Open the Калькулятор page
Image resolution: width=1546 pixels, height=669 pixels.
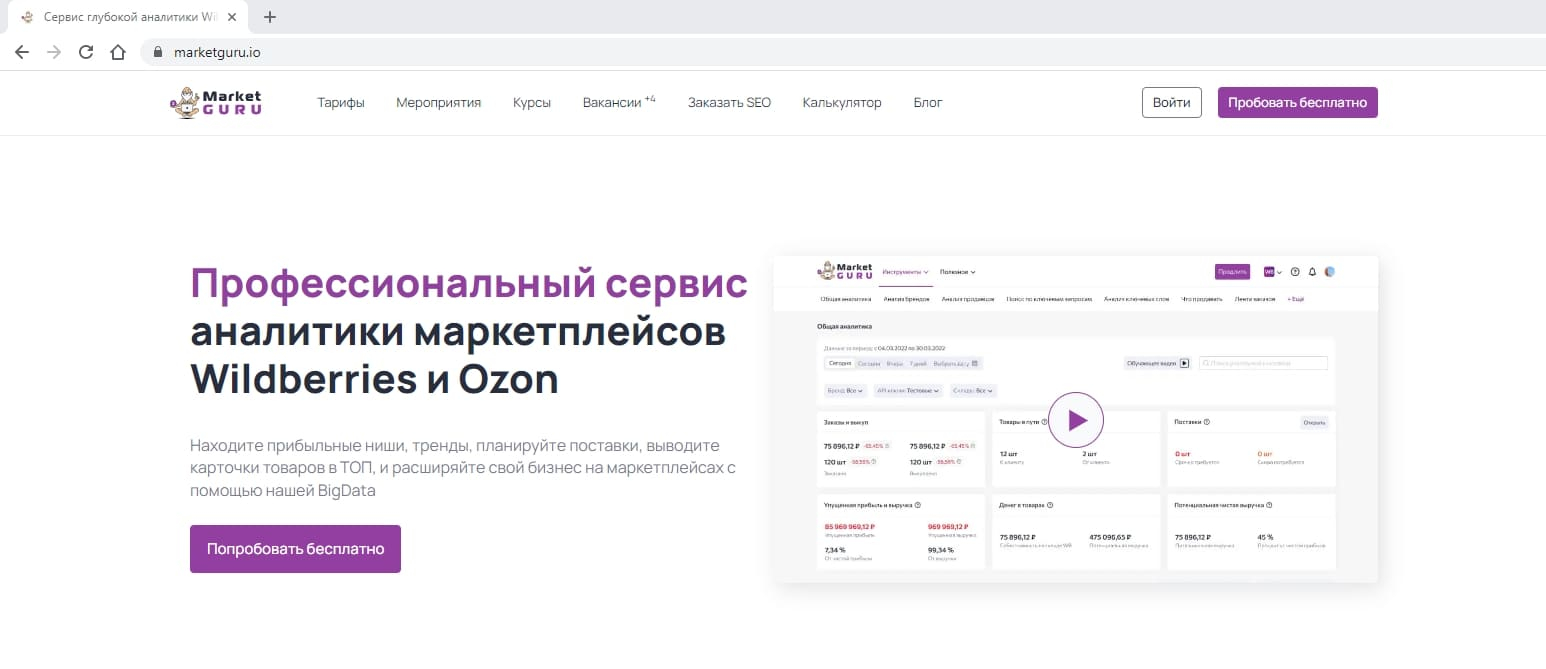coord(842,103)
